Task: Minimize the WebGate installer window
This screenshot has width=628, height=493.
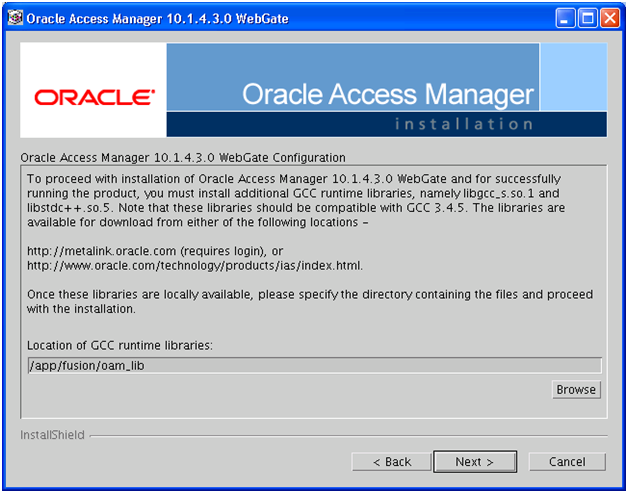Action: (565, 18)
